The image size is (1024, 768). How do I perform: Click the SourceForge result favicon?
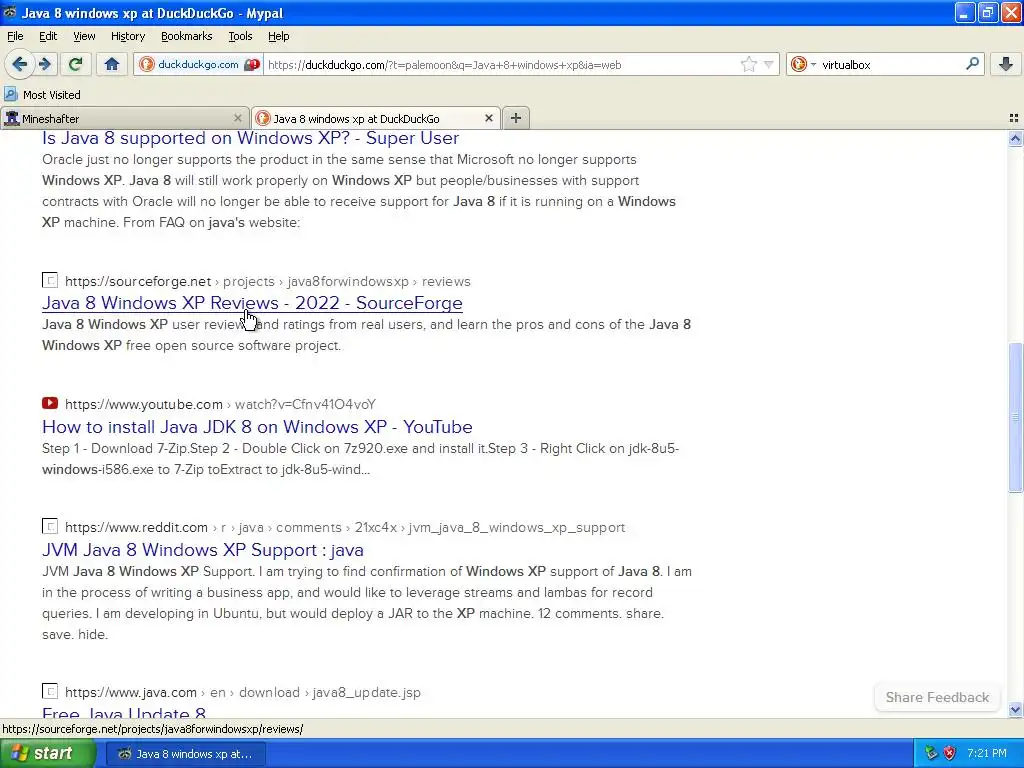pyautogui.click(x=50, y=280)
